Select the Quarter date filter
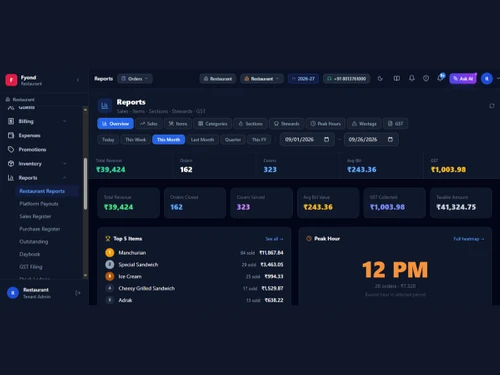500x375 pixels. (233, 140)
